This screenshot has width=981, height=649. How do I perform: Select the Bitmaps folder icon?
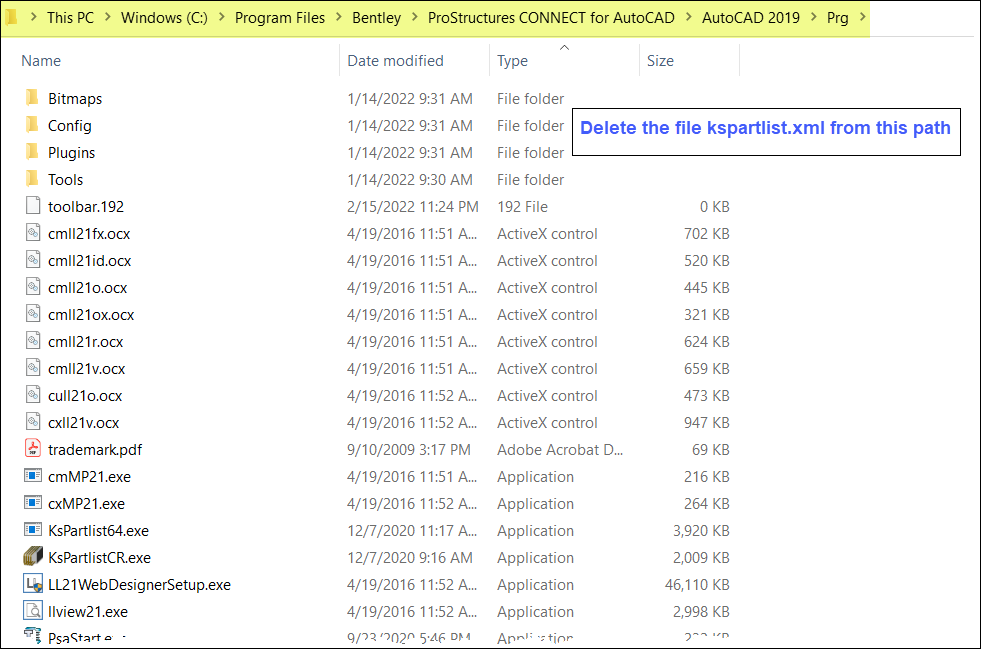tap(33, 98)
